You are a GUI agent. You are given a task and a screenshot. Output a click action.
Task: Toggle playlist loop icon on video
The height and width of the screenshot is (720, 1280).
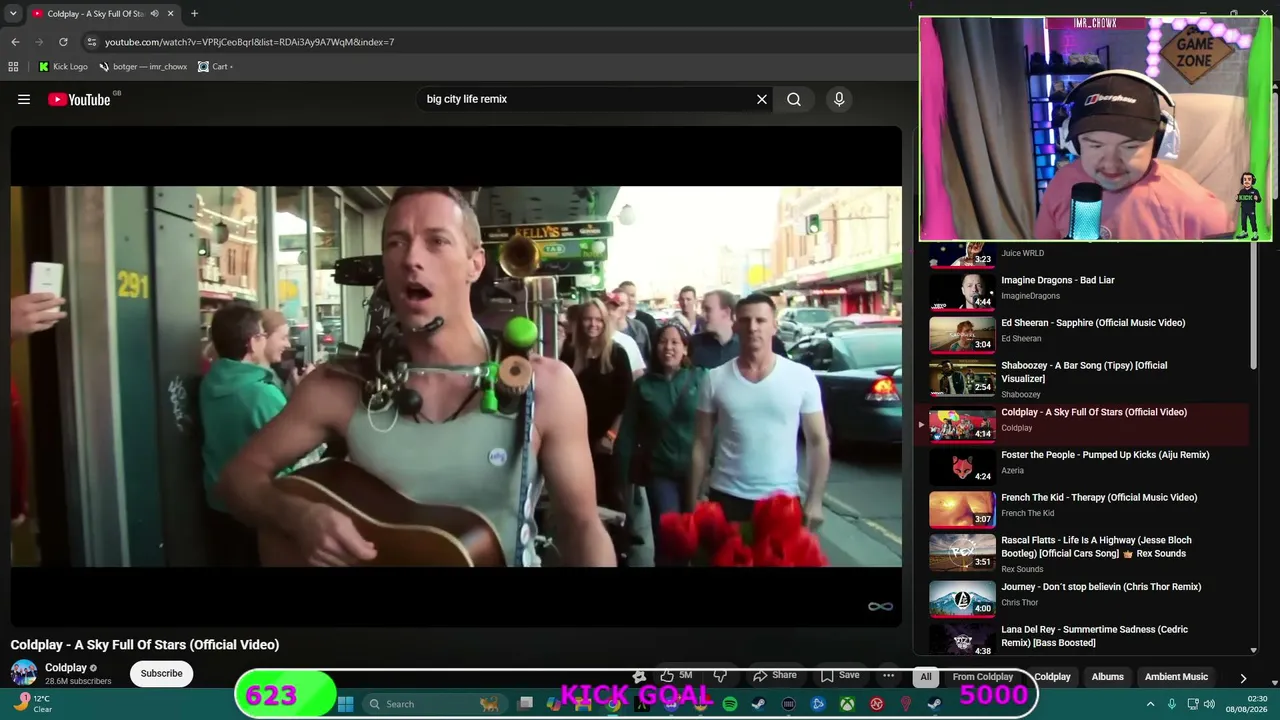click(x=880, y=606)
